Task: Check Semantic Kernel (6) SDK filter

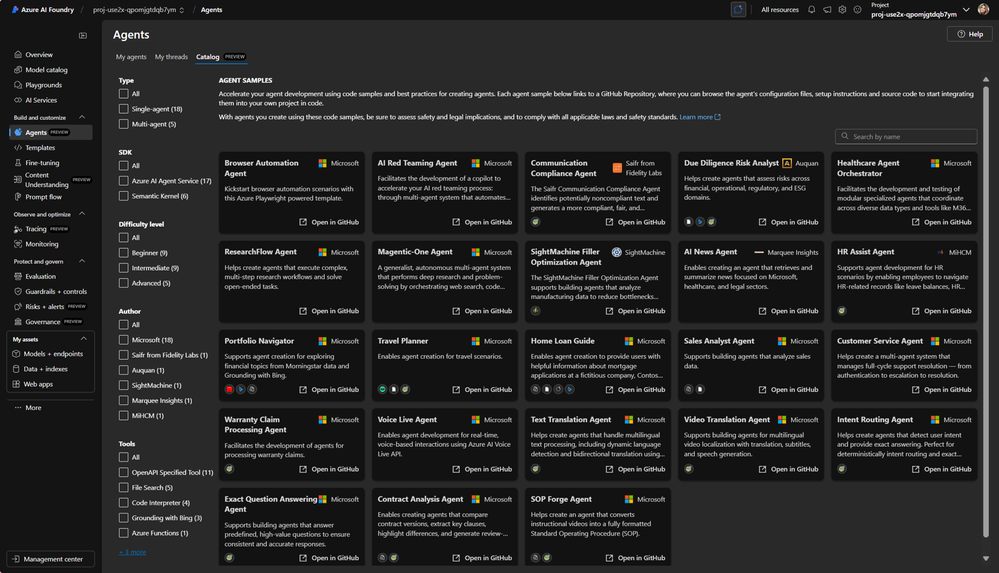Action: [124, 196]
